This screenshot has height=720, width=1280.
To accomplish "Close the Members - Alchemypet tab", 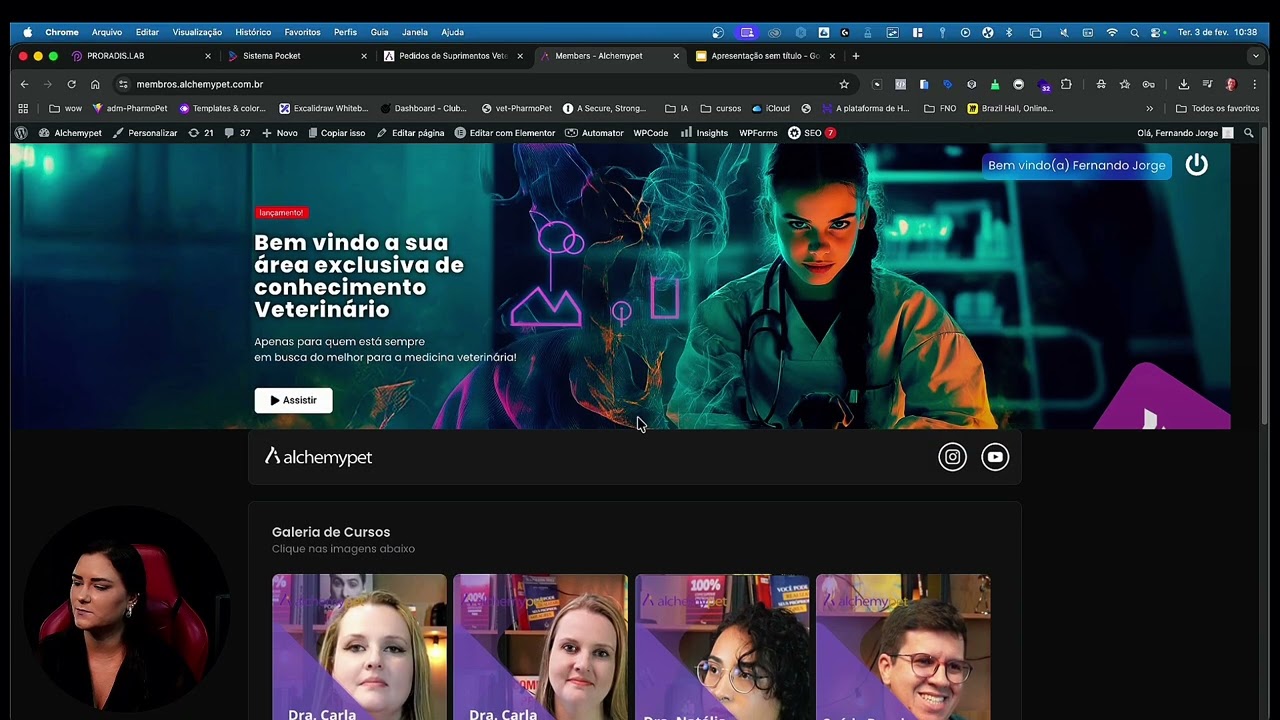I will pyautogui.click(x=676, y=56).
